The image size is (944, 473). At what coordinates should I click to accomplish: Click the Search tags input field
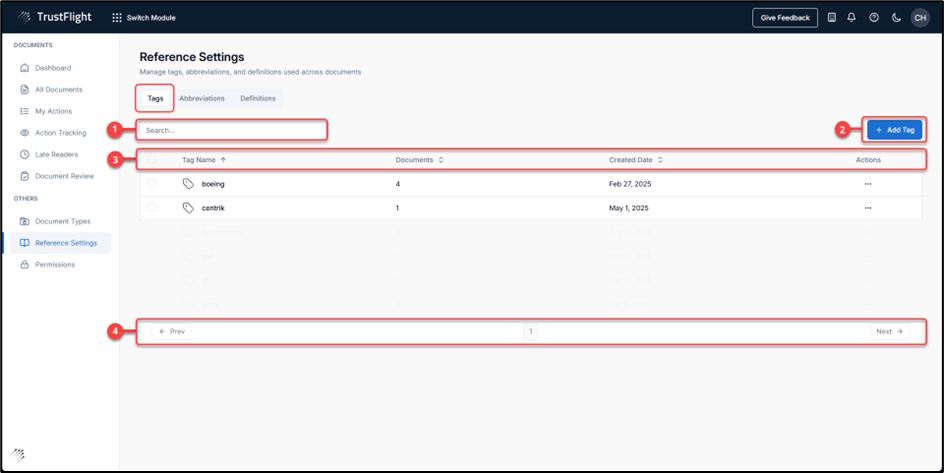click(x=232, y=130)
